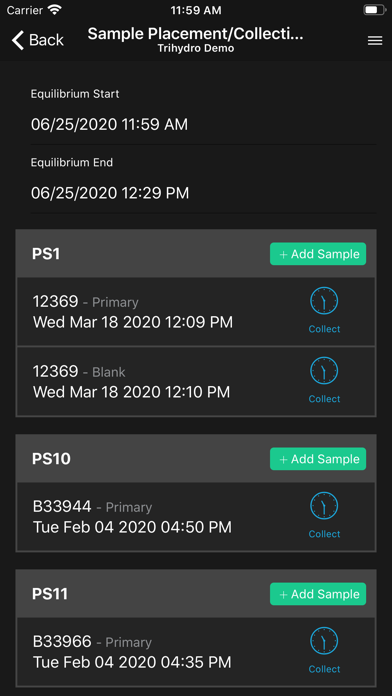Add a sample to PS1

coord(318,254)
